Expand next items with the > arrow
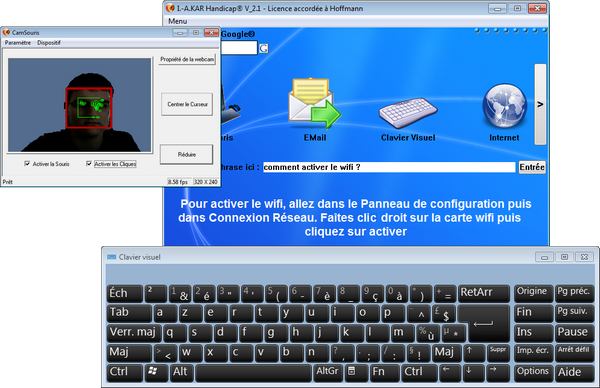Image resolution: width=600 pixels, height=388 pixels. coord(540,104)
